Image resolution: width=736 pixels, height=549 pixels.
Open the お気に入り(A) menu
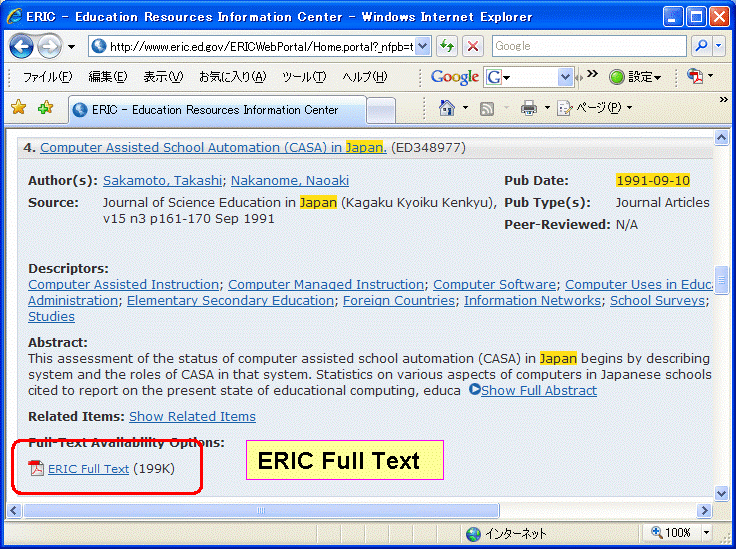tap(232, 76)
